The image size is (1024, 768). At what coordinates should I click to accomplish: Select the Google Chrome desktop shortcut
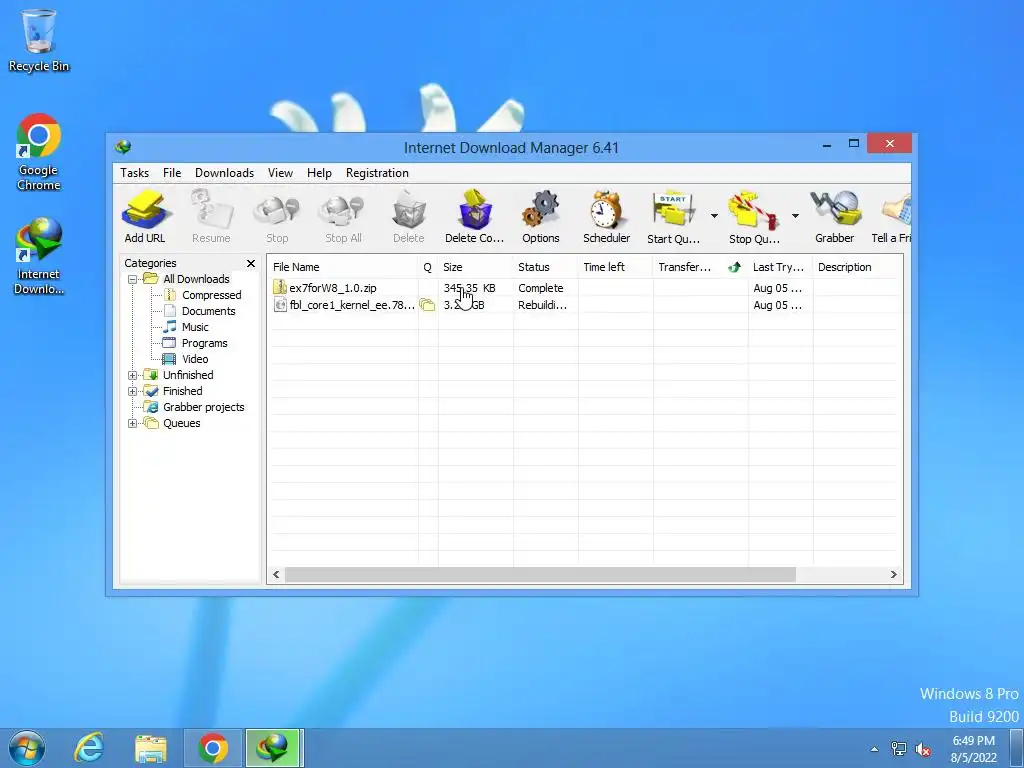(39, 152)
